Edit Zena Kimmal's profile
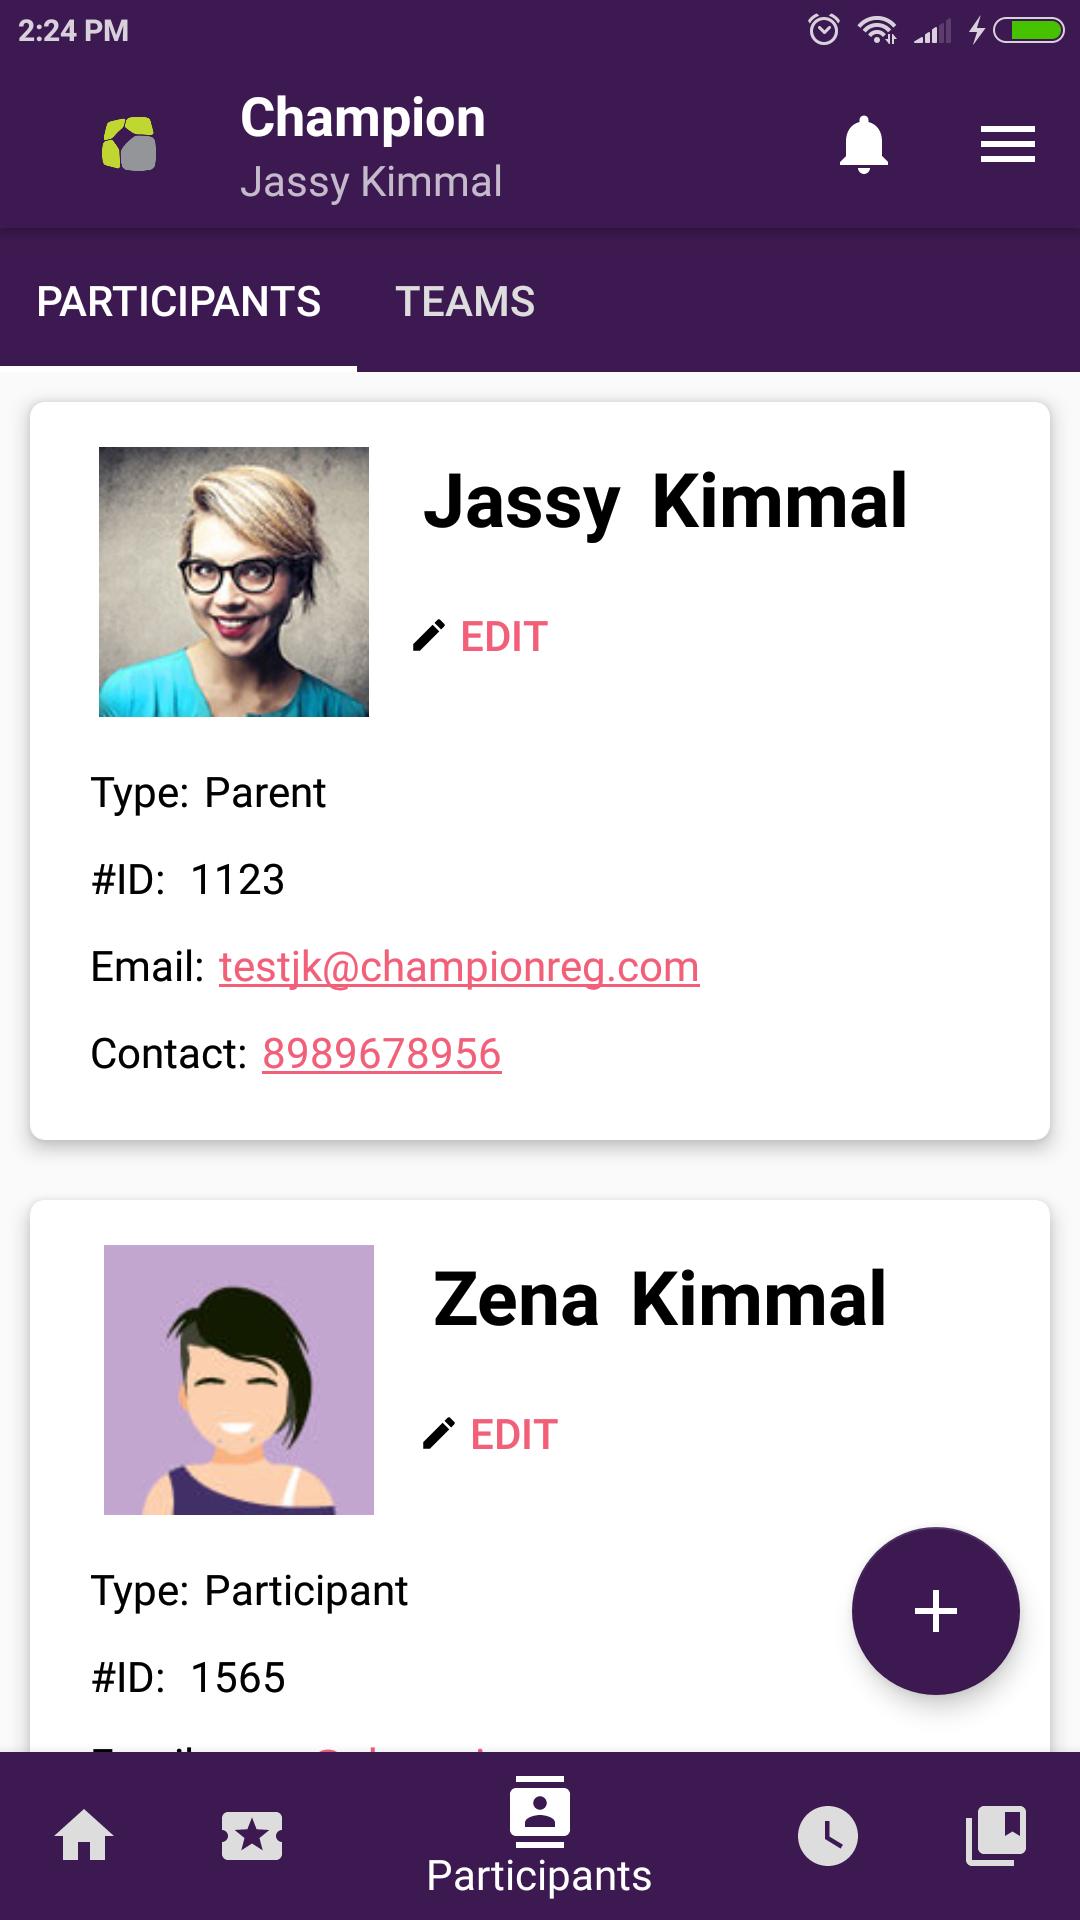The width and height of the screenshot is (1080, 1920). [x=514, y=1435]
